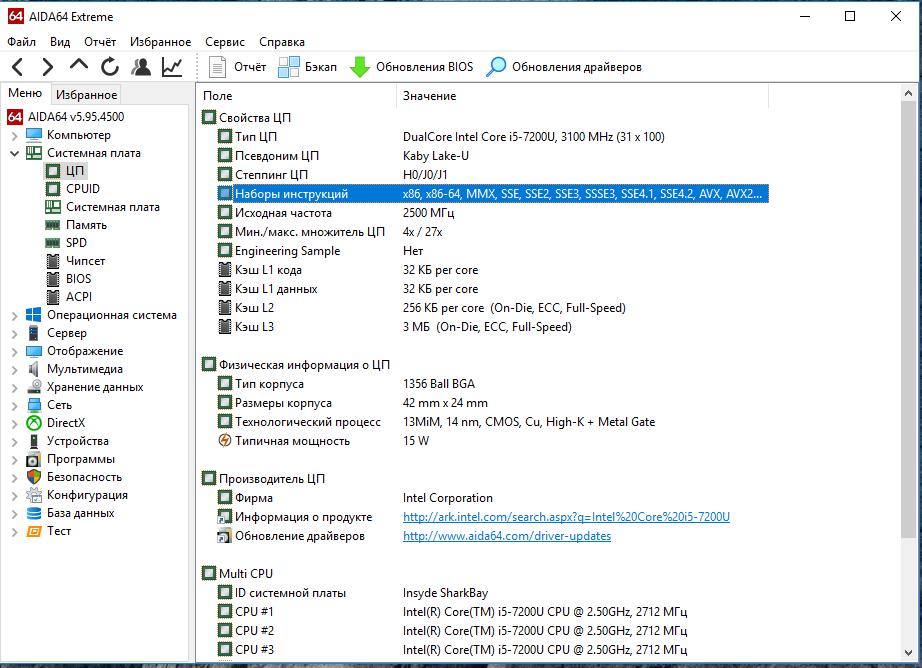Image resolution: width=922 pixels, height=668 pixels.
Task: Refresh the page with the reload icon
Action: click(110, 67)
